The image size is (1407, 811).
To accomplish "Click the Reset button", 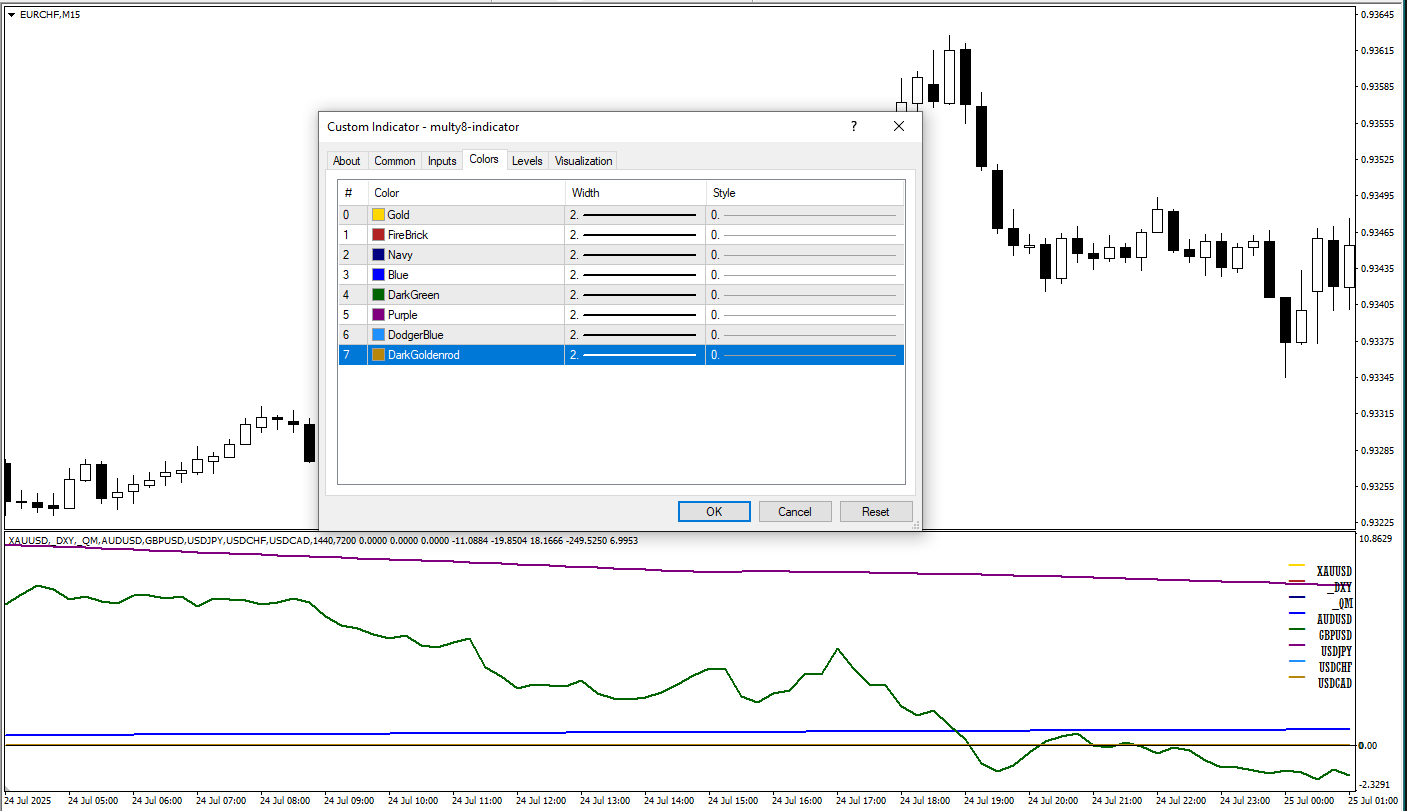I will point(875,511).
